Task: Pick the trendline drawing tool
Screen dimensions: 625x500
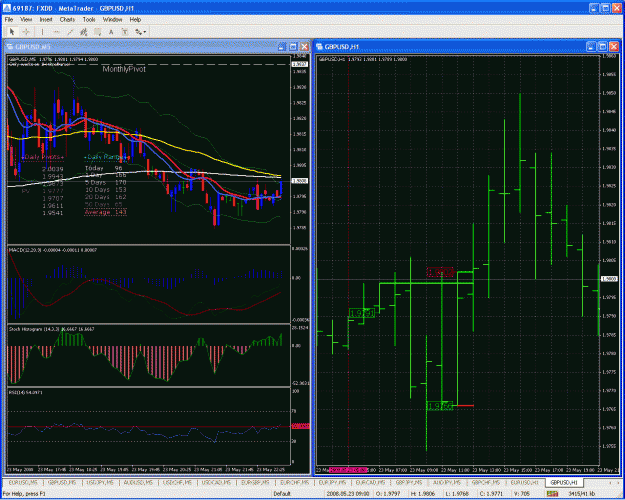Action: coord(70,32)
